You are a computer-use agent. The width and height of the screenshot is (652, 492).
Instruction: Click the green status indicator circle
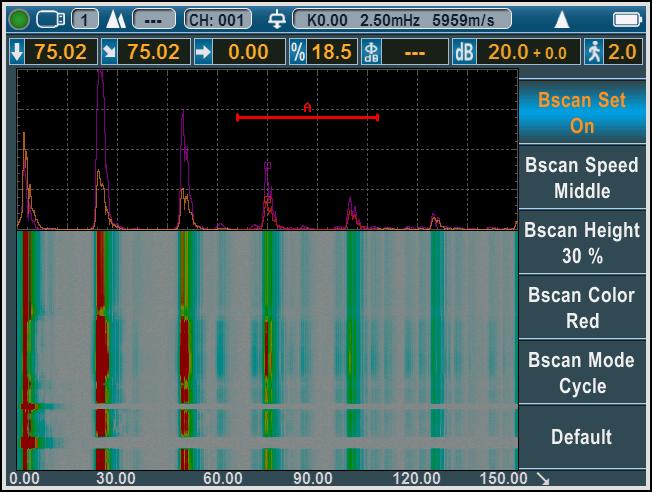click(x=19, y=19)
